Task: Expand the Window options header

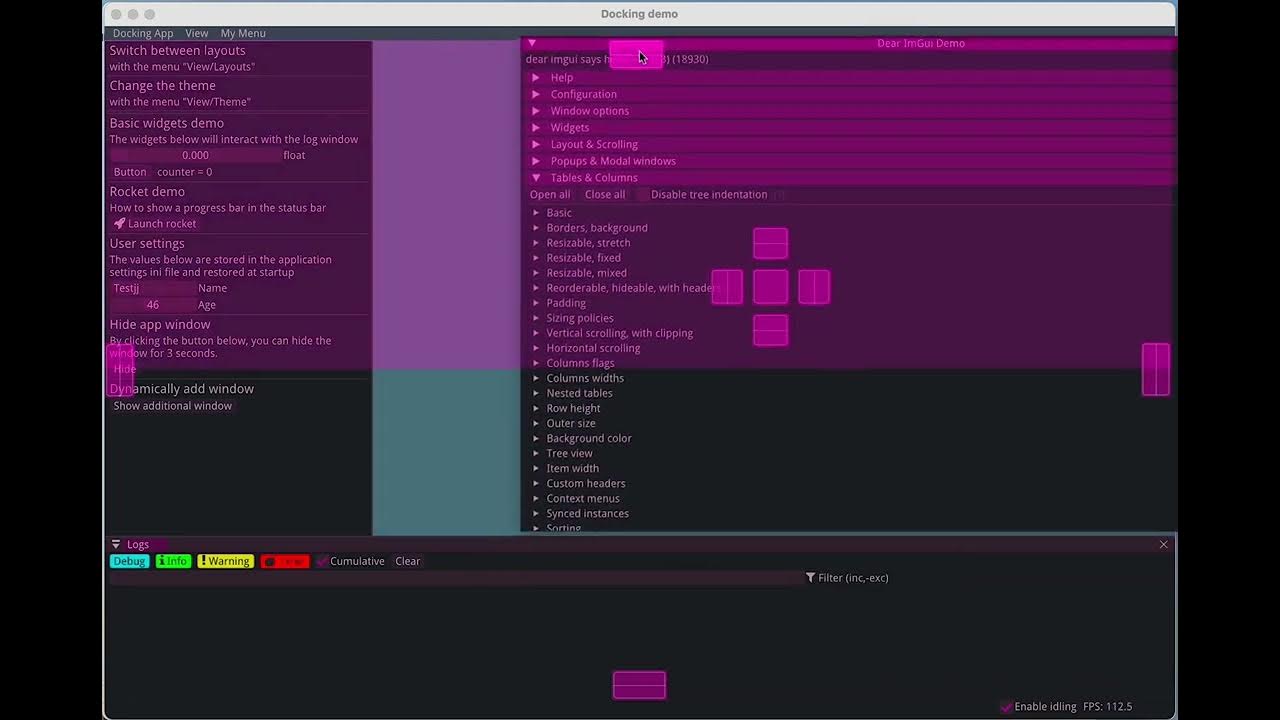Action: (849, 111)
